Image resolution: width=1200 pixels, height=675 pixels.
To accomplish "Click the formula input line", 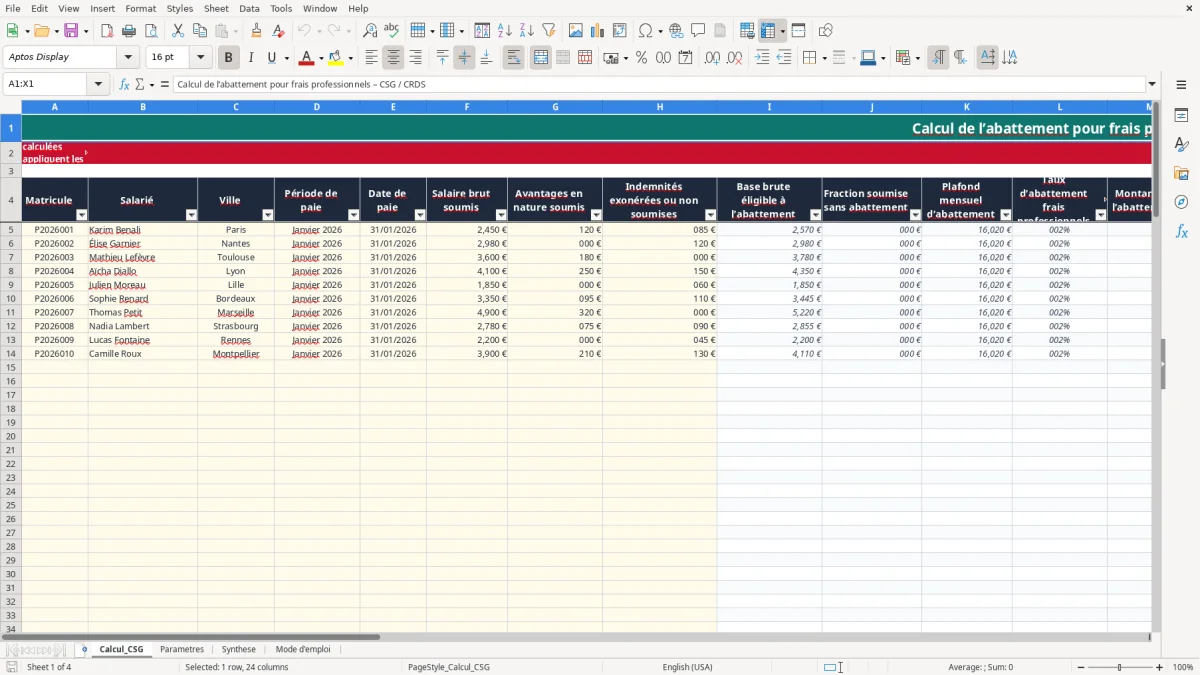I will coord(659,84).
